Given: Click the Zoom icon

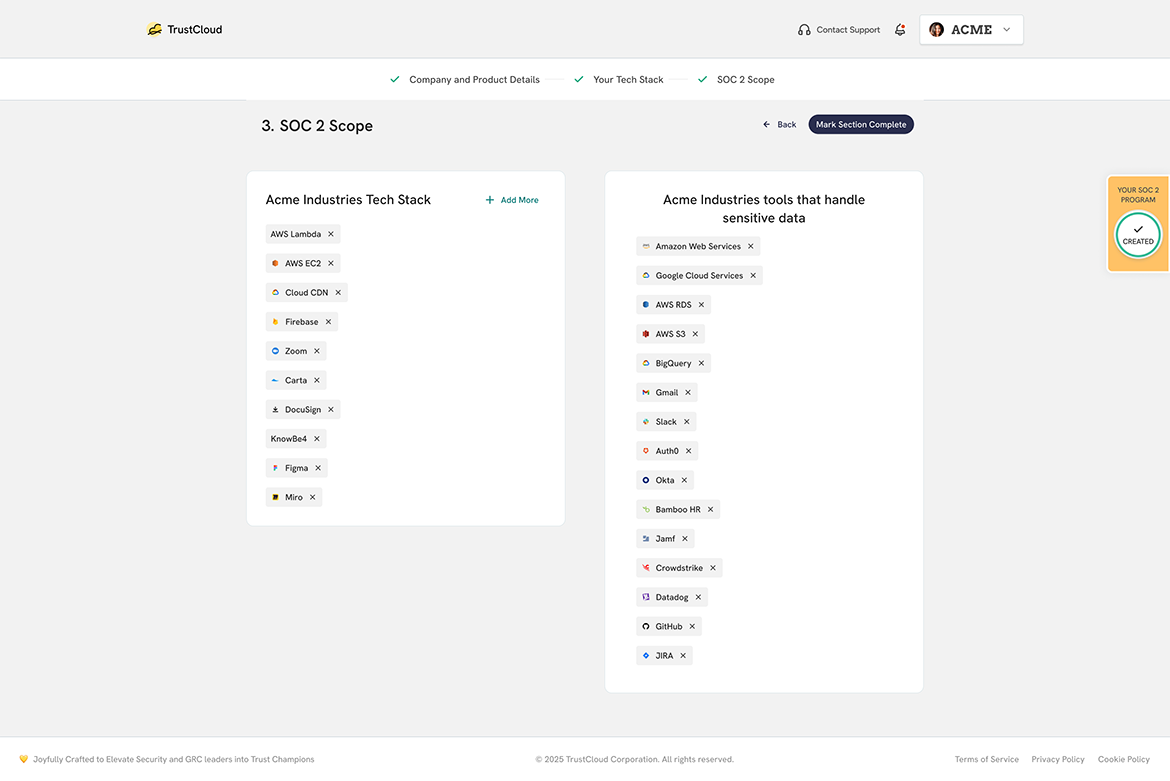Looking at the screenshot, I should tap(275, 351).
